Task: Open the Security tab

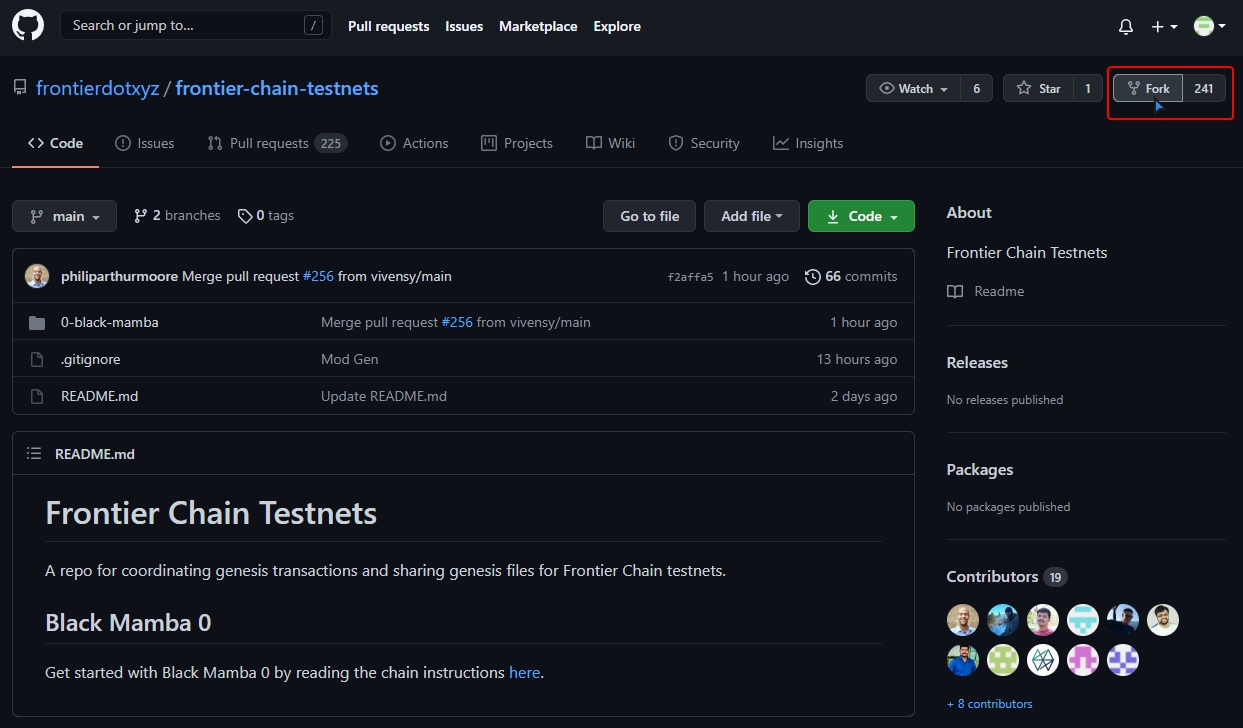Action: click(704, 143)
